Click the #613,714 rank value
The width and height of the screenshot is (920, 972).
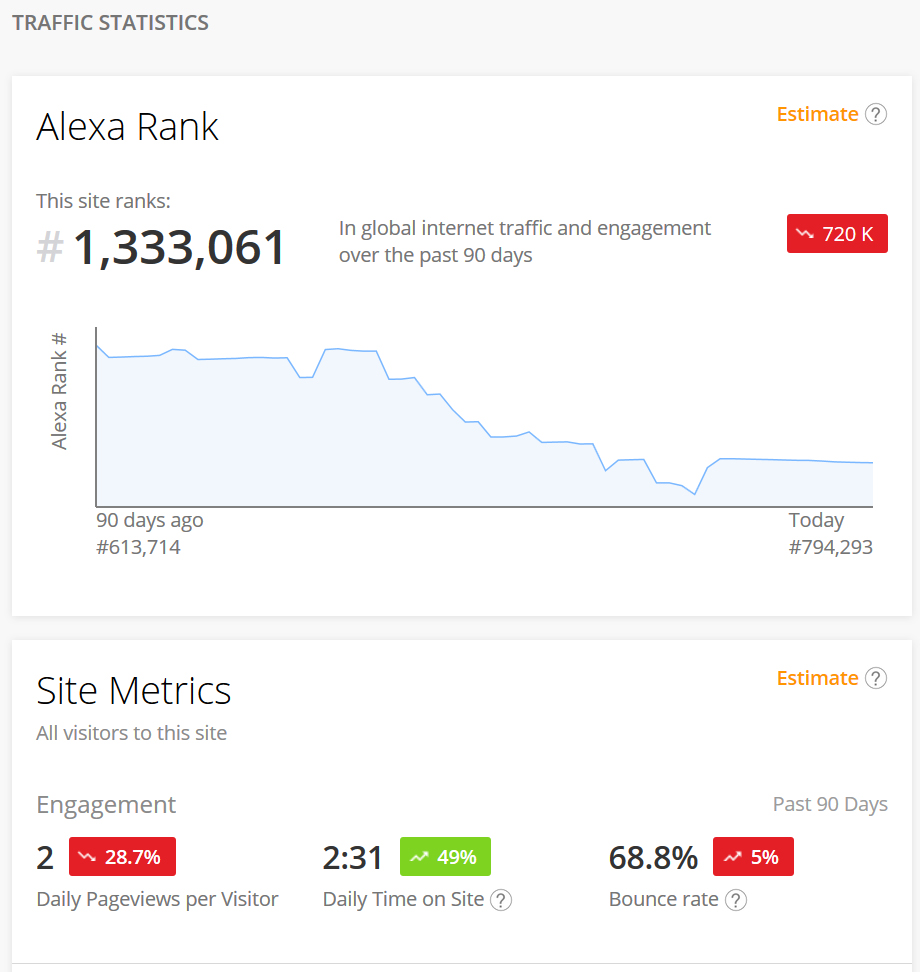138,547
